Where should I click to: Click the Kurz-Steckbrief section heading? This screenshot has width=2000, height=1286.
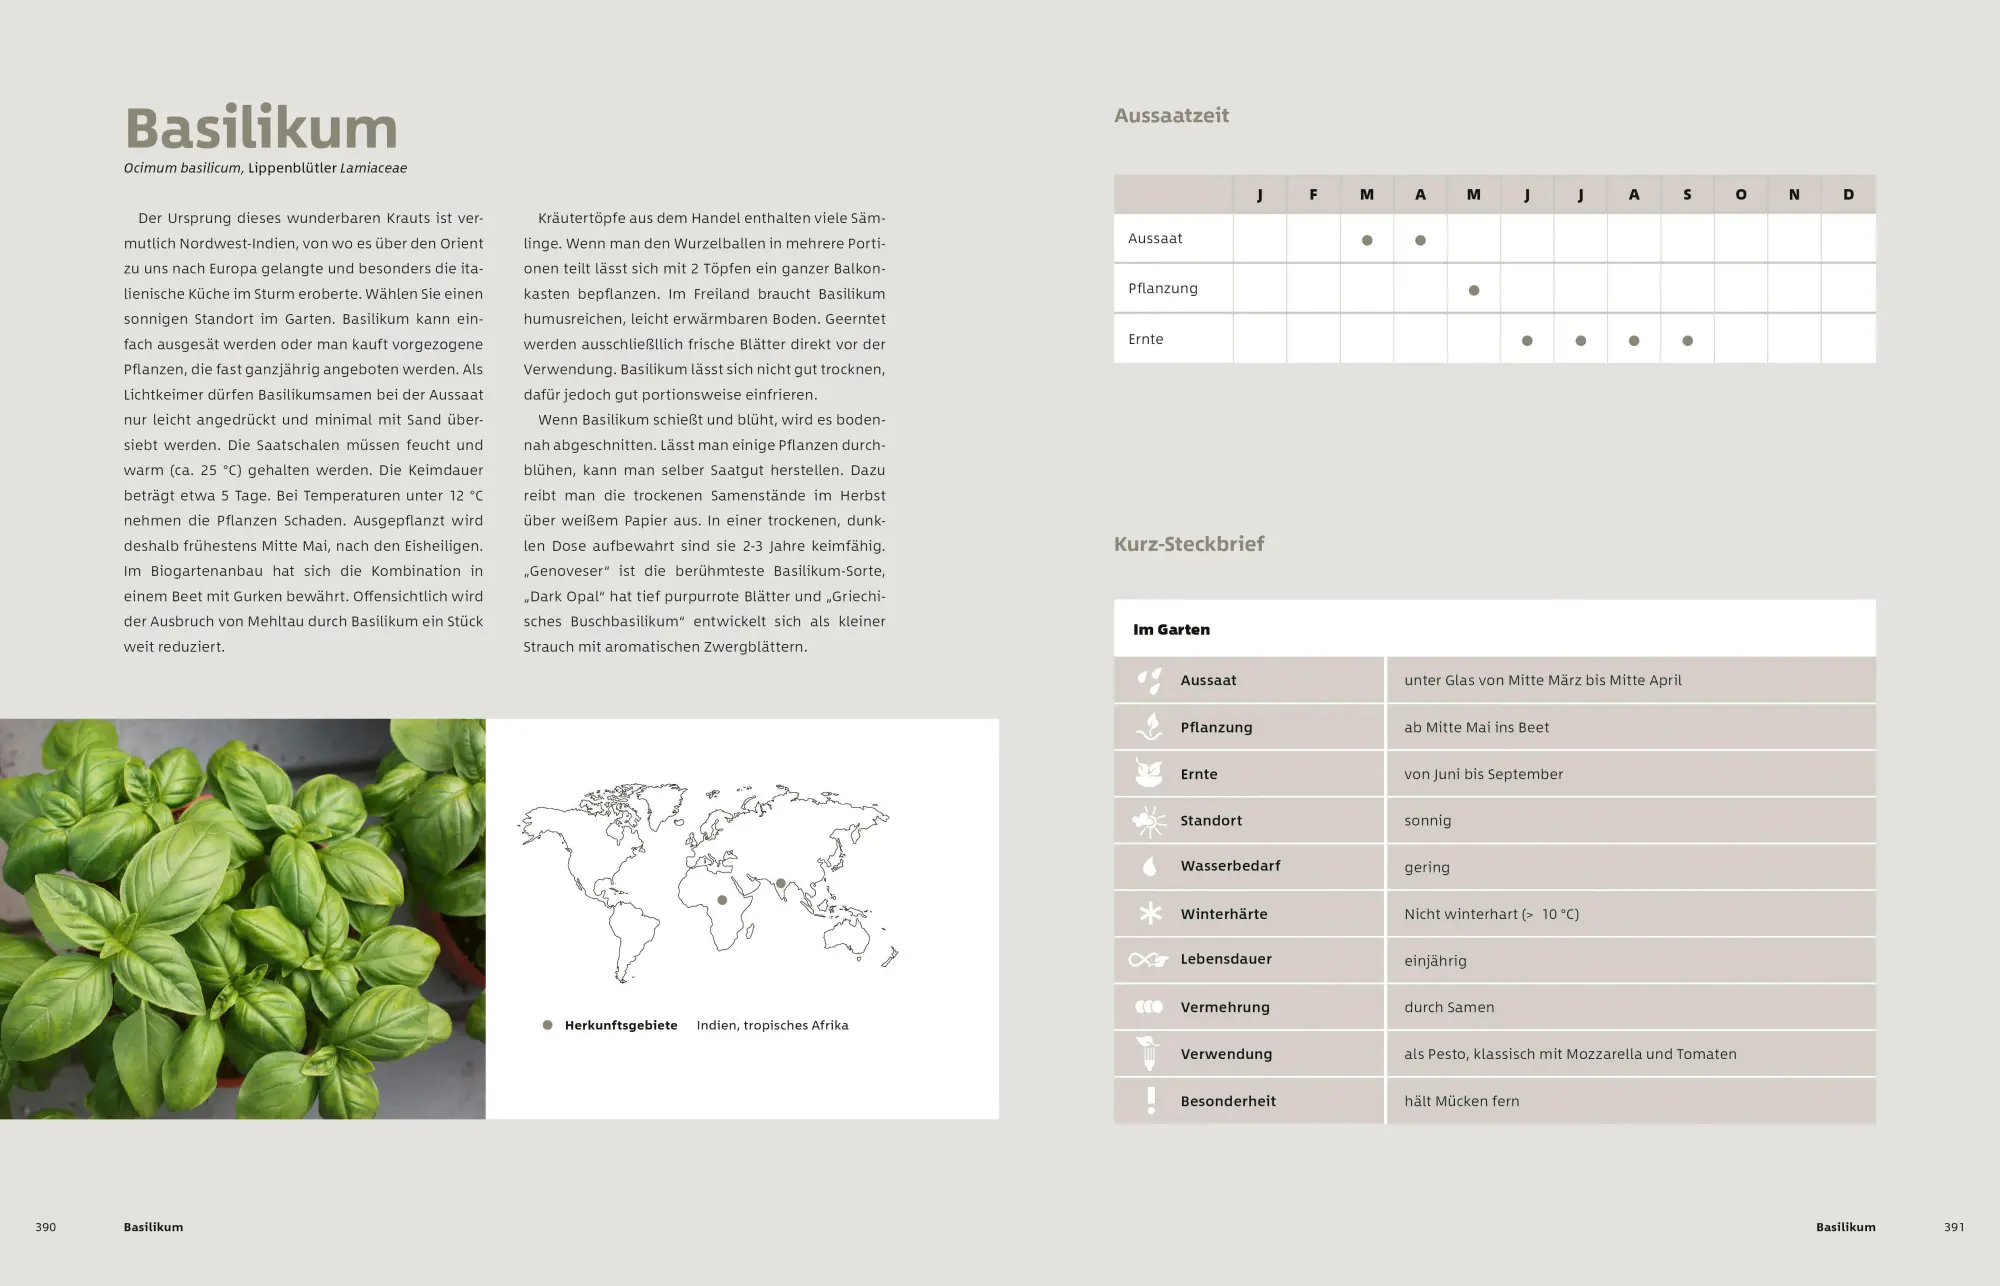(1188, 544)
